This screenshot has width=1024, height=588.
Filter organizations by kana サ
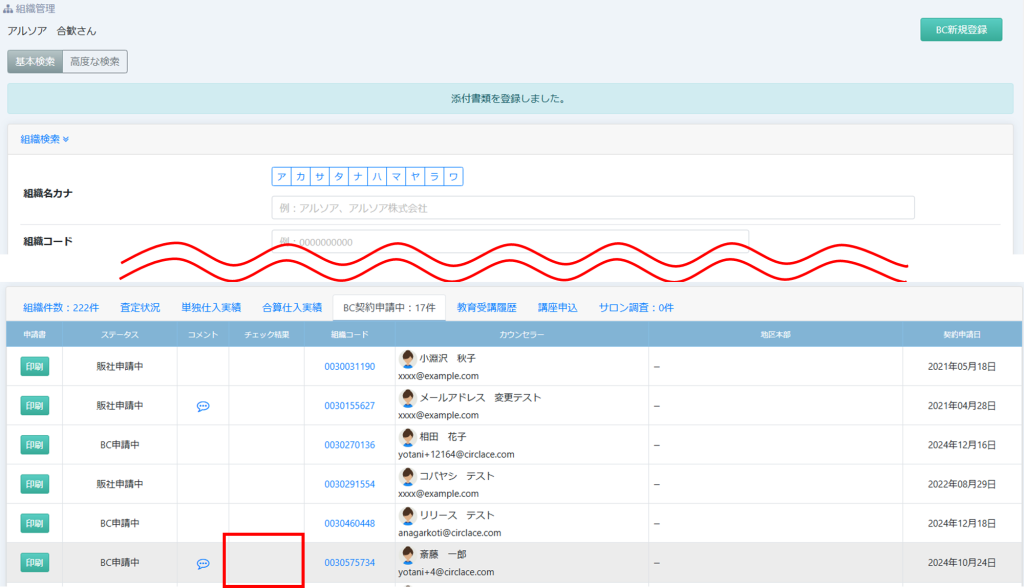point(320,177)
